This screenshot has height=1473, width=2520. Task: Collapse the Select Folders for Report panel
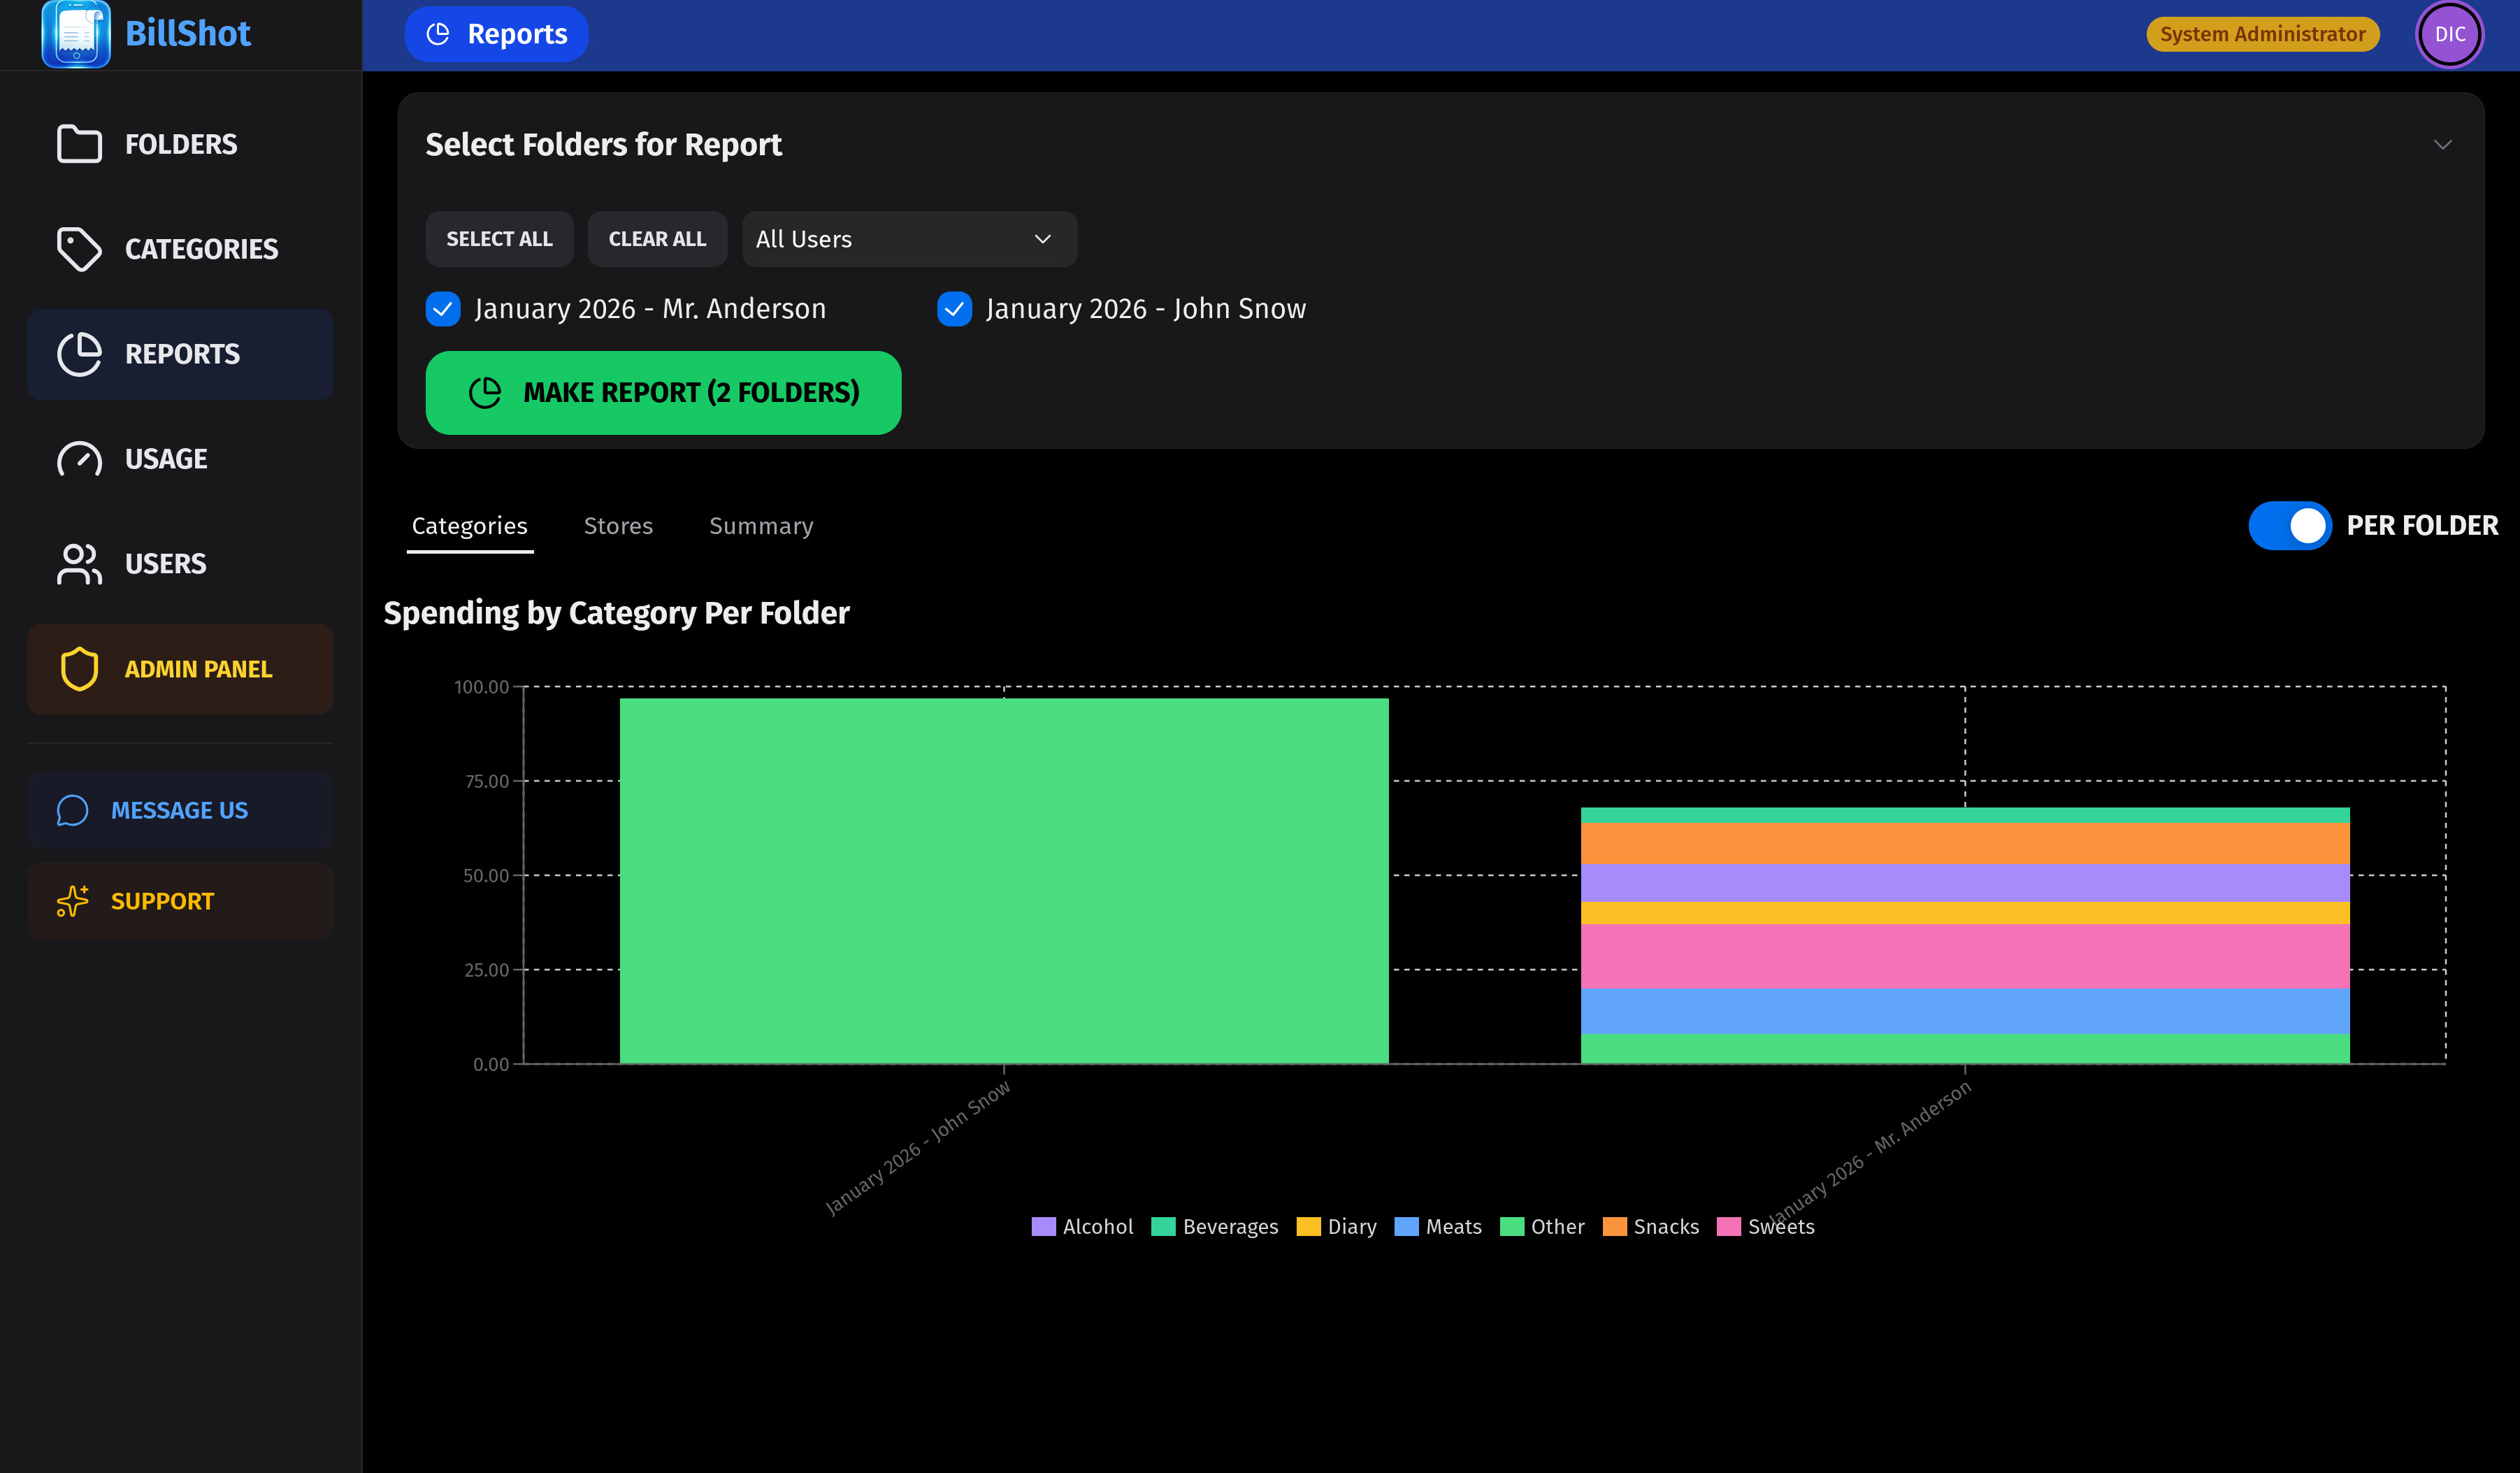point(2442,145)
